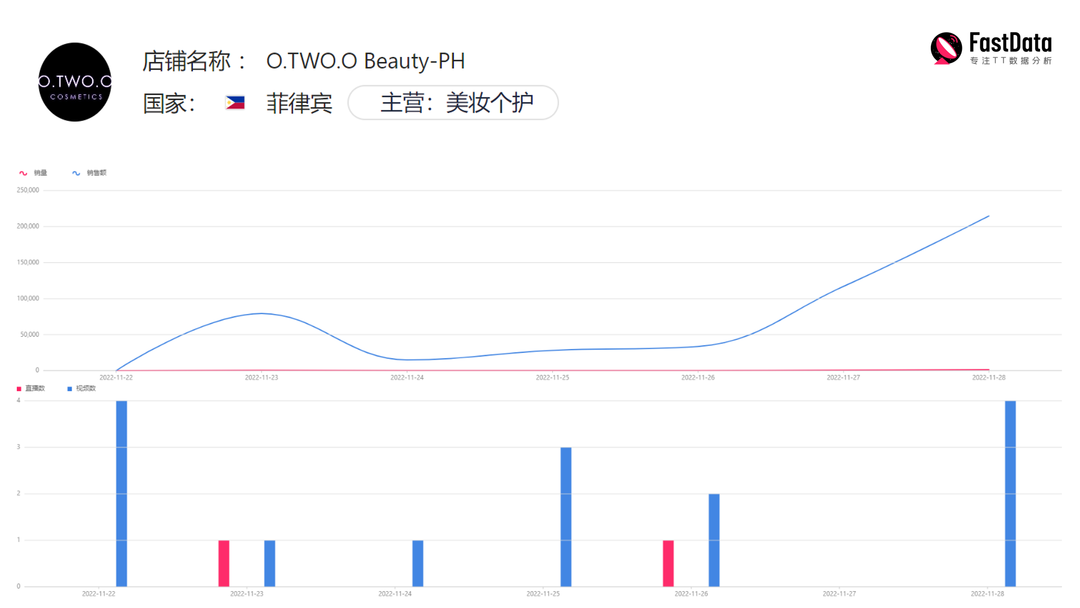Click the 主营：美妆个护 category pill

tap(453, 103)
